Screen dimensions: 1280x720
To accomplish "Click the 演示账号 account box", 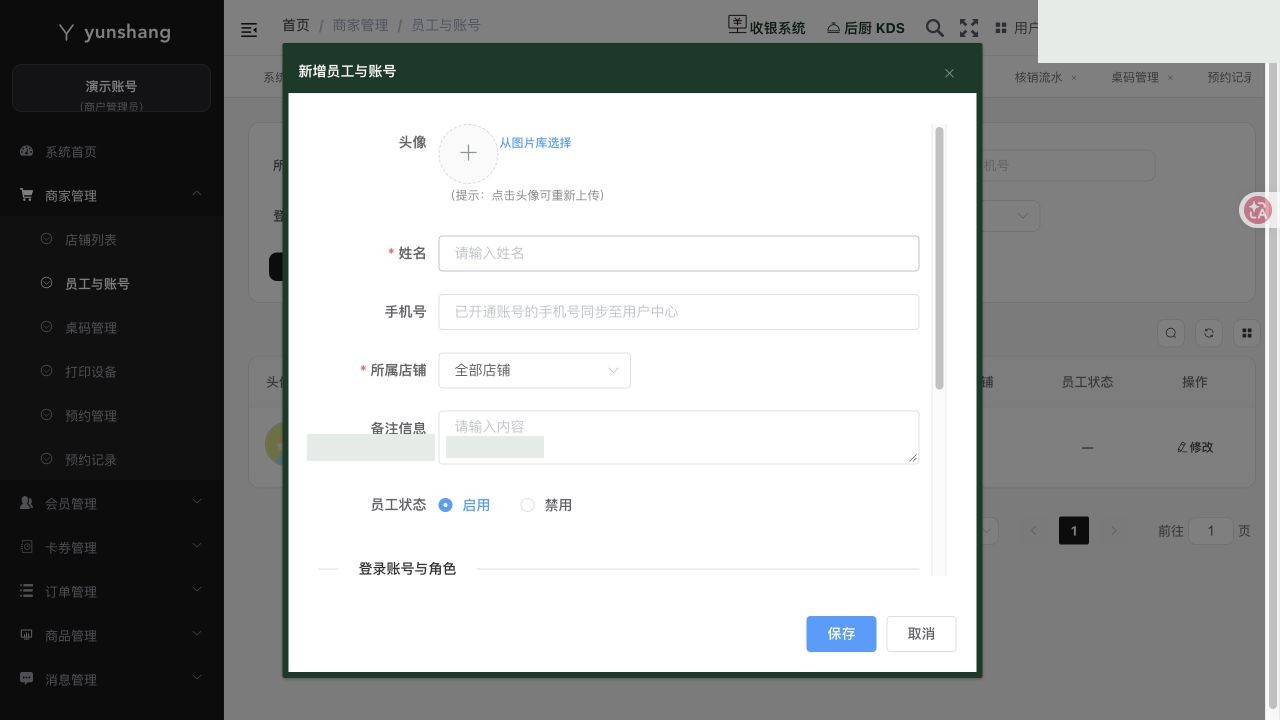I will click(111, 88).
